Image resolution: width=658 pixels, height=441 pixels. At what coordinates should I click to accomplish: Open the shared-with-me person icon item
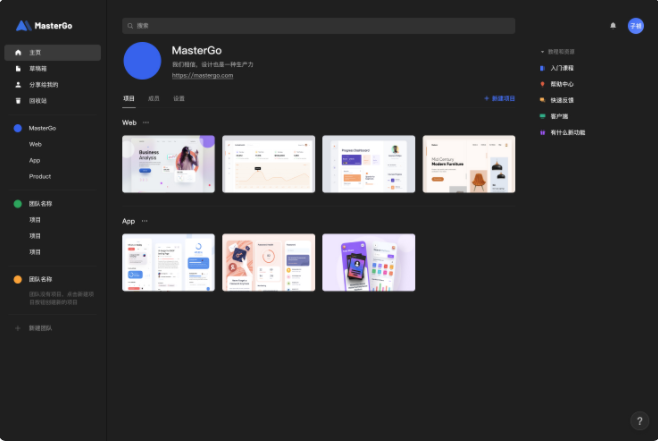pyautogui.click(x=18, y=85)
